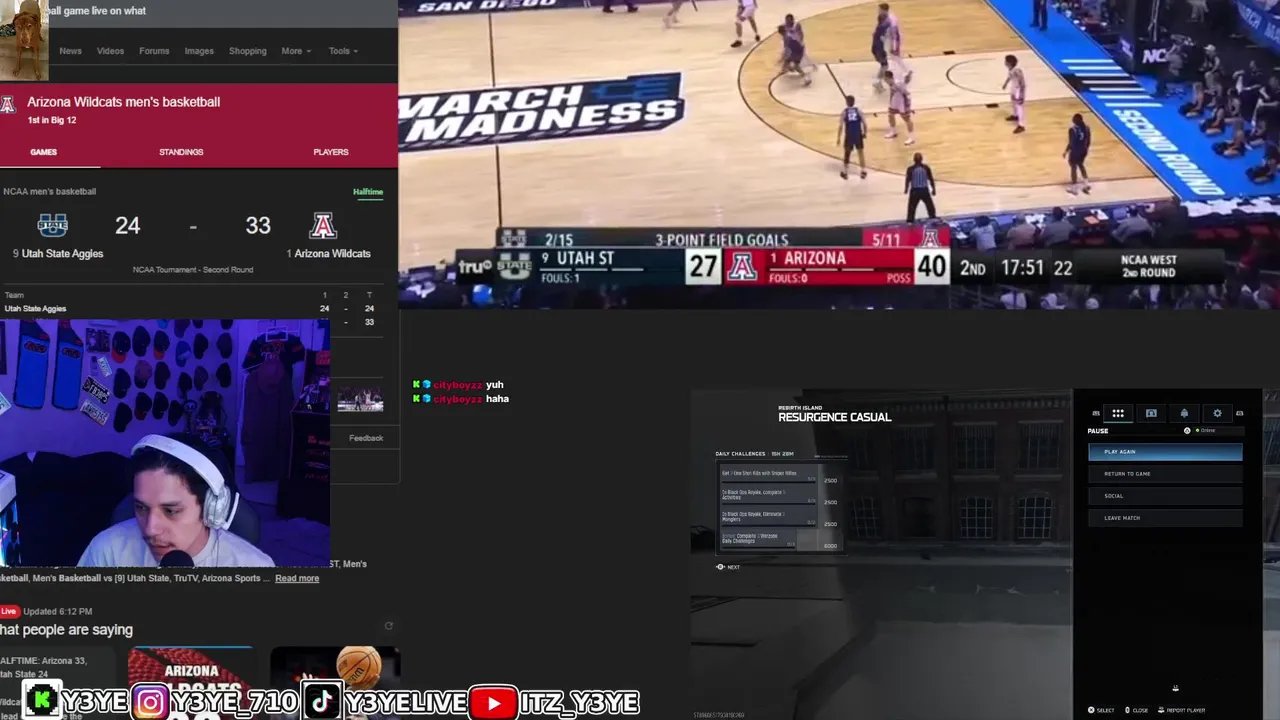1280x720 pixels.
Task: Click the Y3YELIVE TikTok handle
Action: tap(403, 703)
